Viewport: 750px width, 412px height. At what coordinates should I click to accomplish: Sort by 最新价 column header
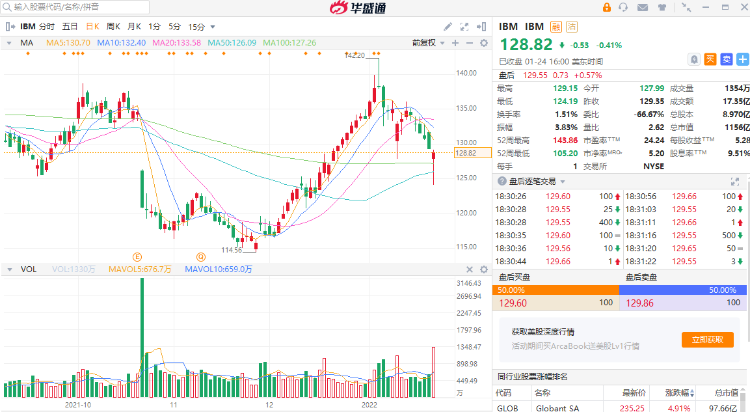(x=634, y=393)
